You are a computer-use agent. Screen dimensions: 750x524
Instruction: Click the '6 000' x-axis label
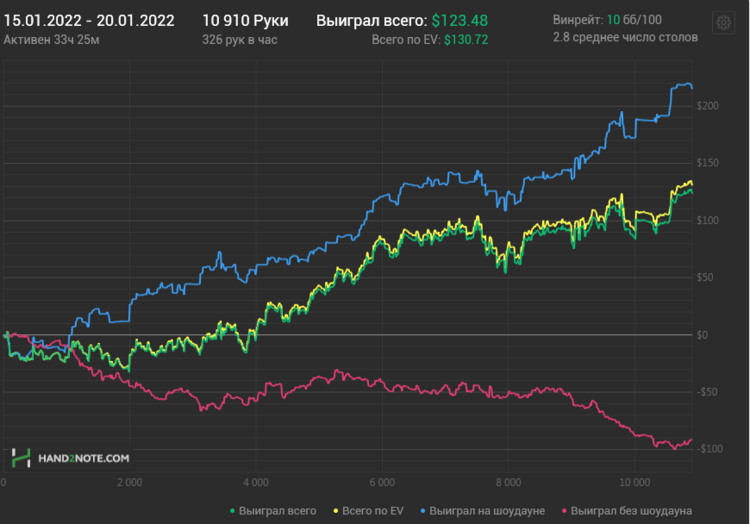tap(382, 482)
